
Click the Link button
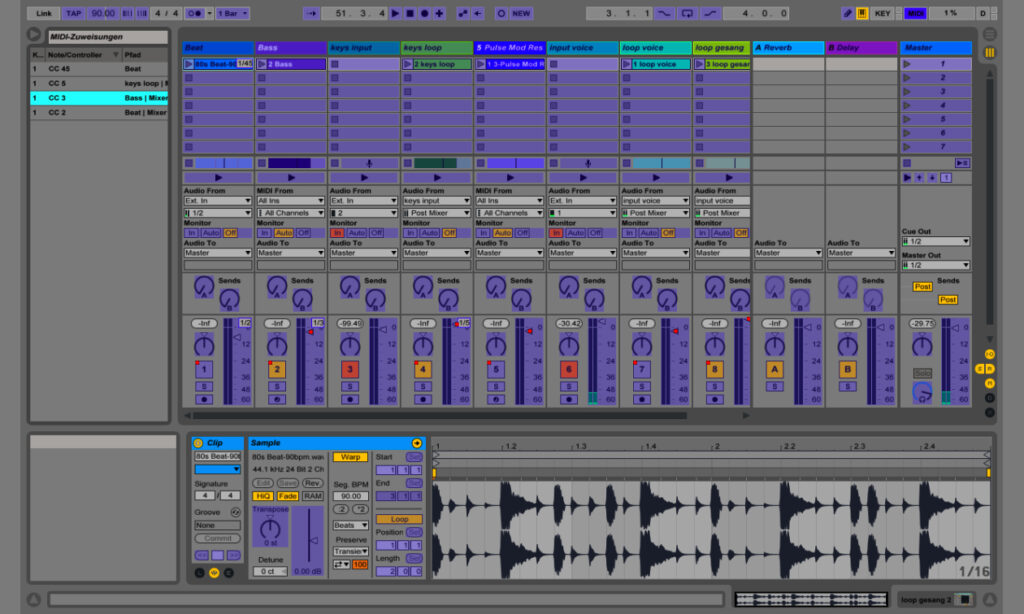(44, 13)
